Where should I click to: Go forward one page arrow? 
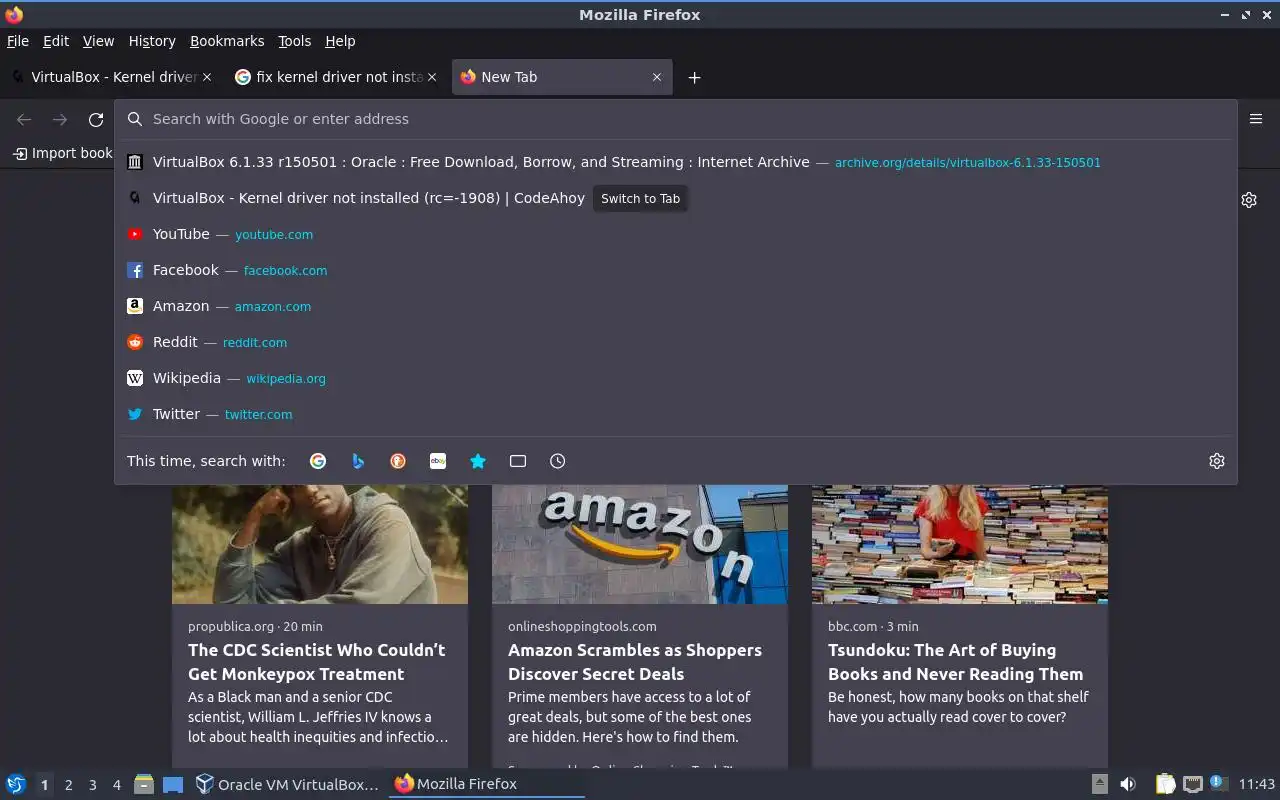click(60, 120)
